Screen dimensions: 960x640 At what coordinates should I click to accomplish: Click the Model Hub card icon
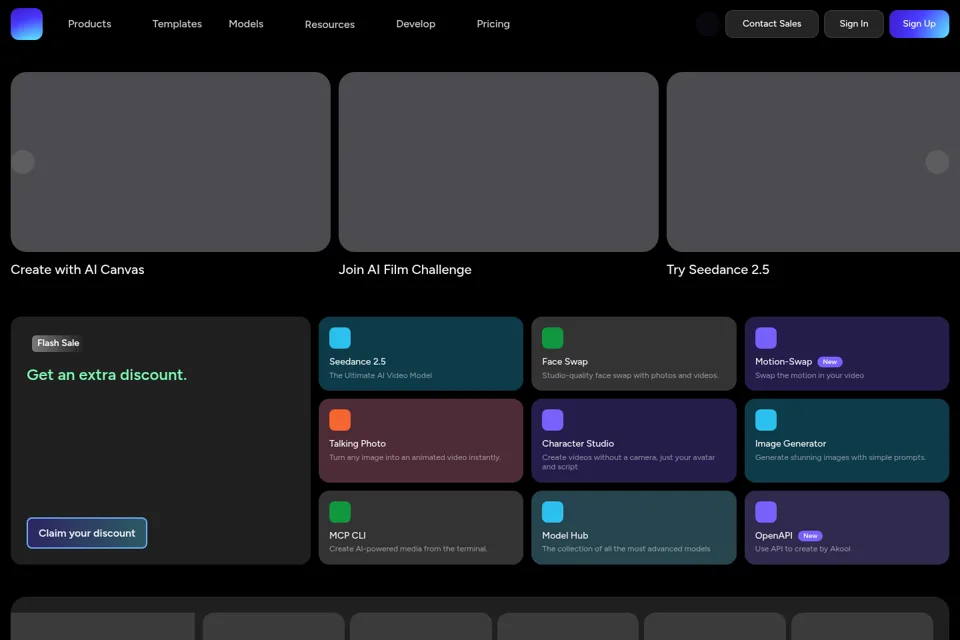pos(552,512)
